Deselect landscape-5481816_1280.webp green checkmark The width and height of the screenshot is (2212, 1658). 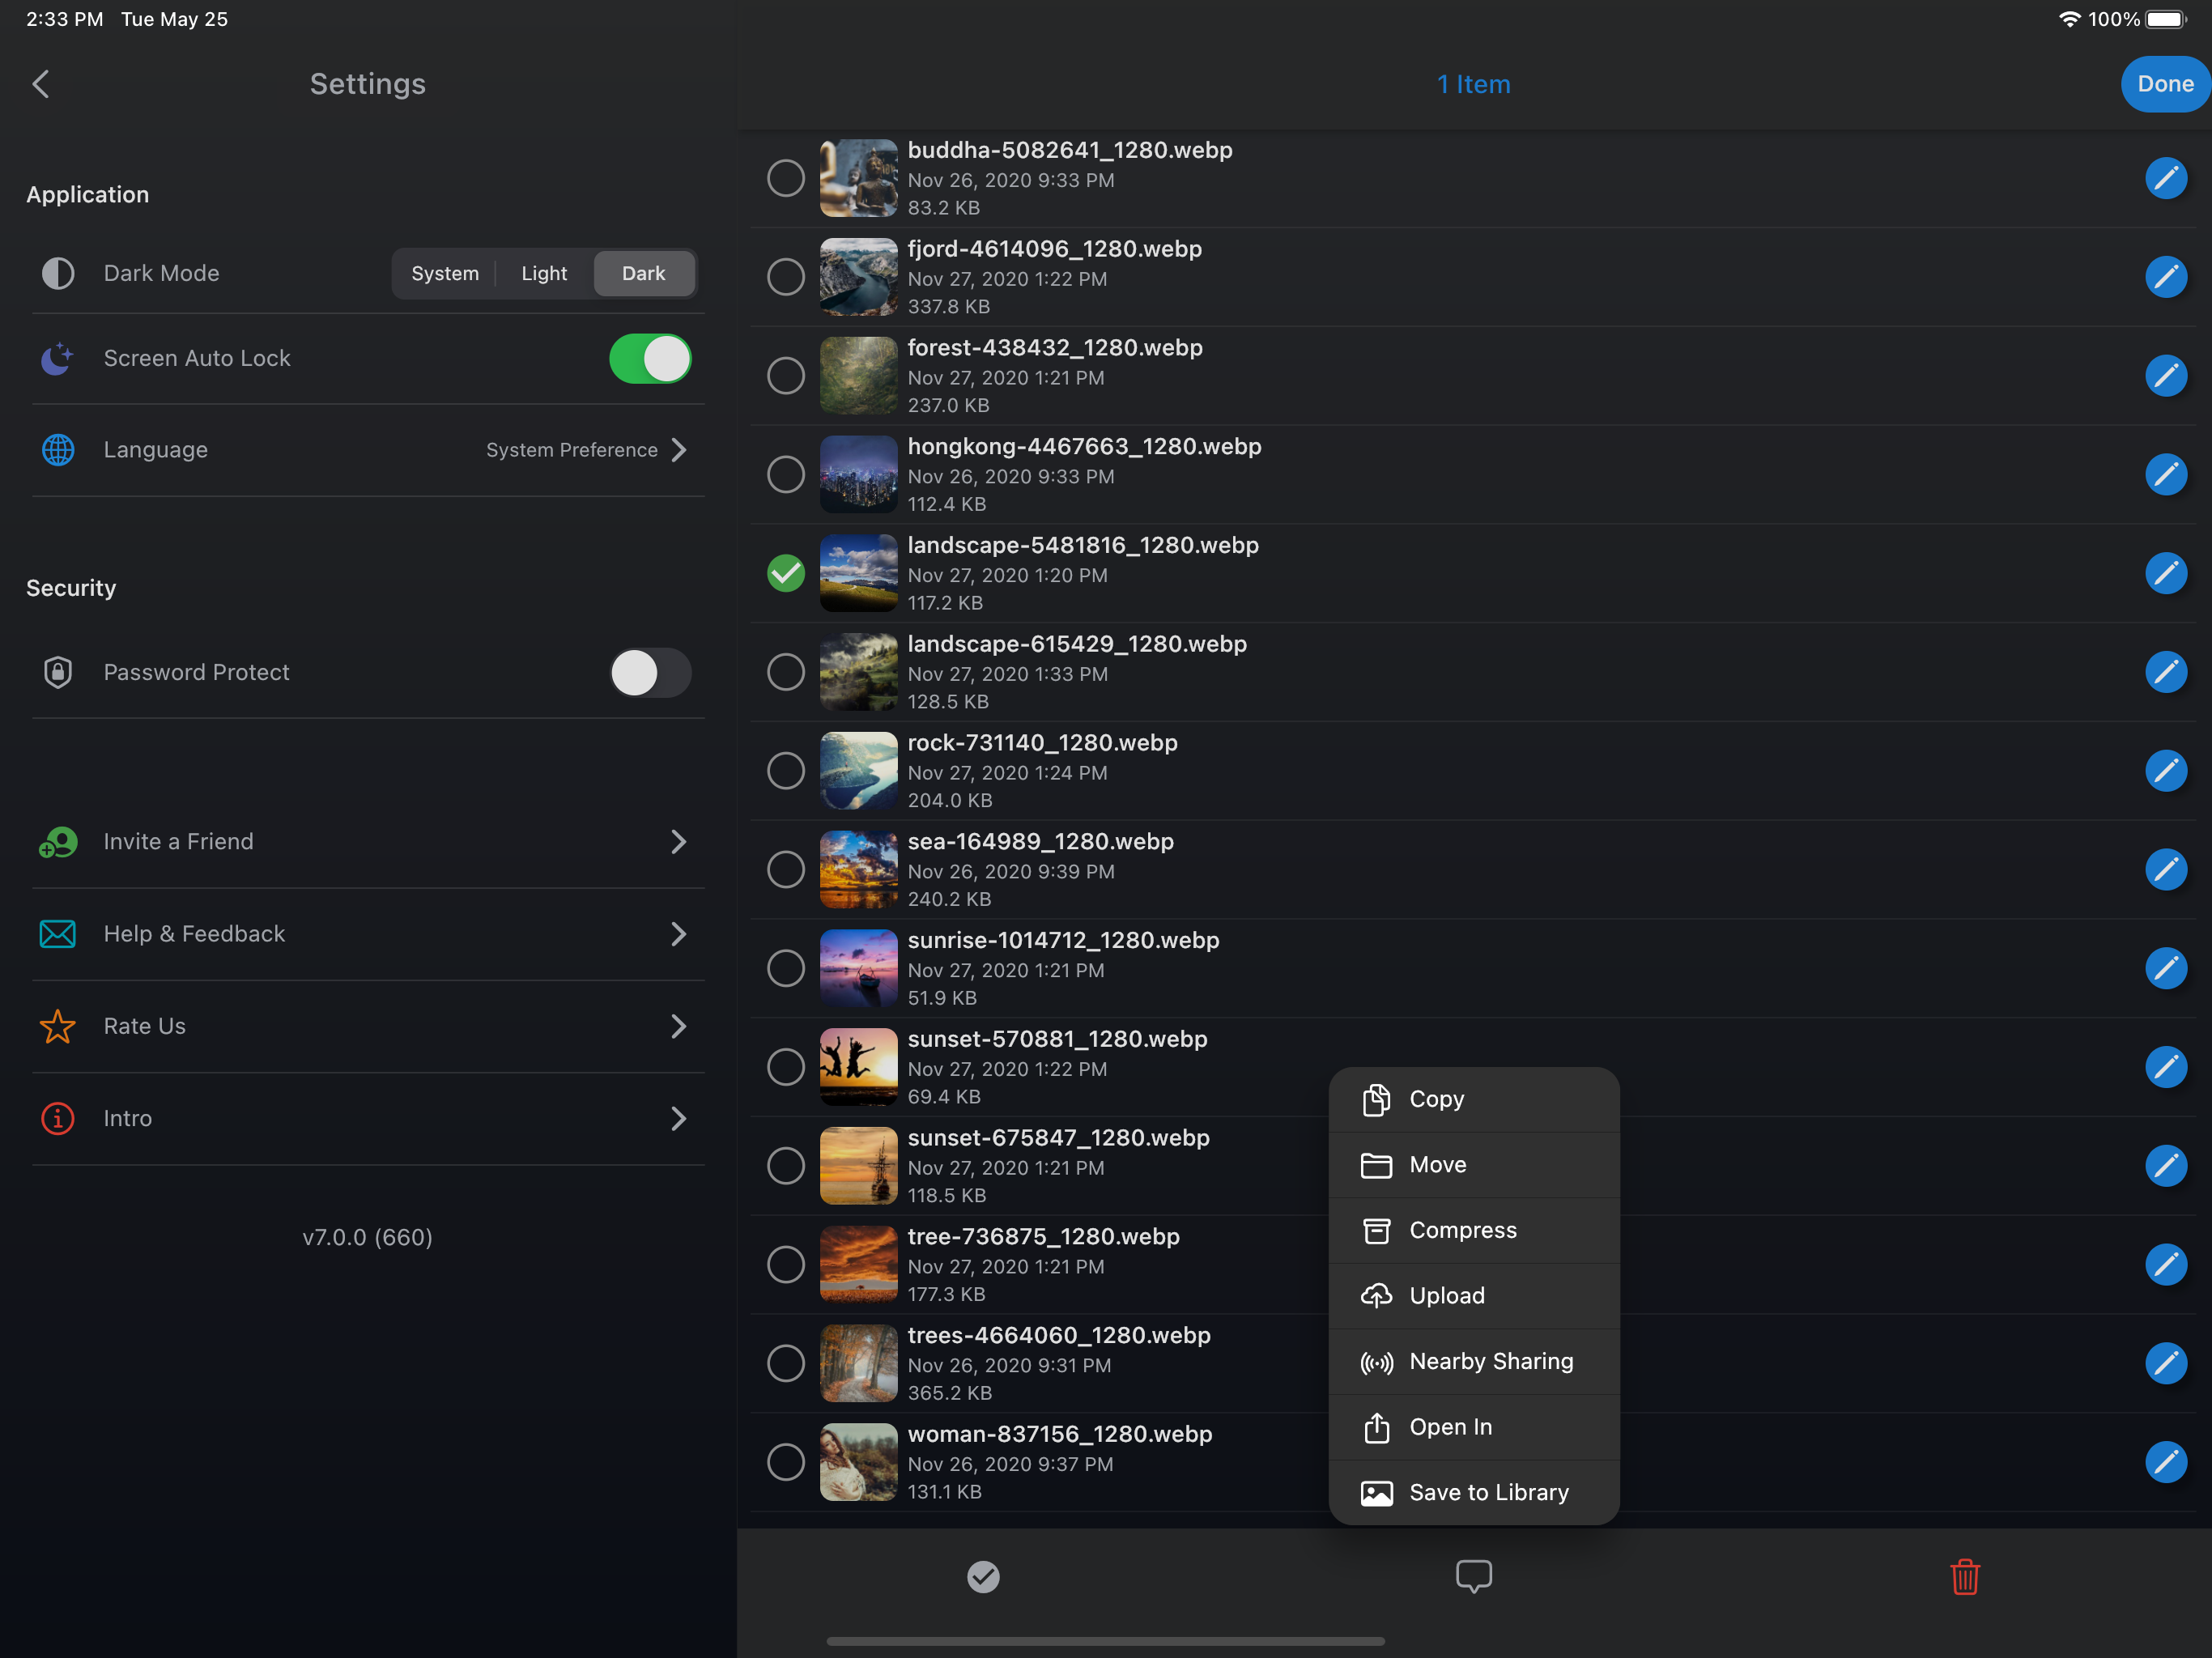(x=786, y=573)
